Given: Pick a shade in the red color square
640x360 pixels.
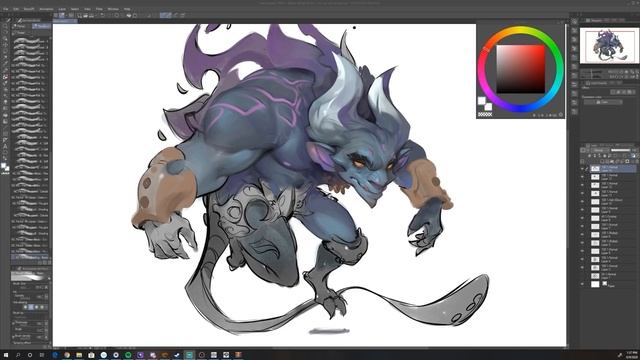Looking at the screenshot, I should pyautogui.click(x=520, y=69).
